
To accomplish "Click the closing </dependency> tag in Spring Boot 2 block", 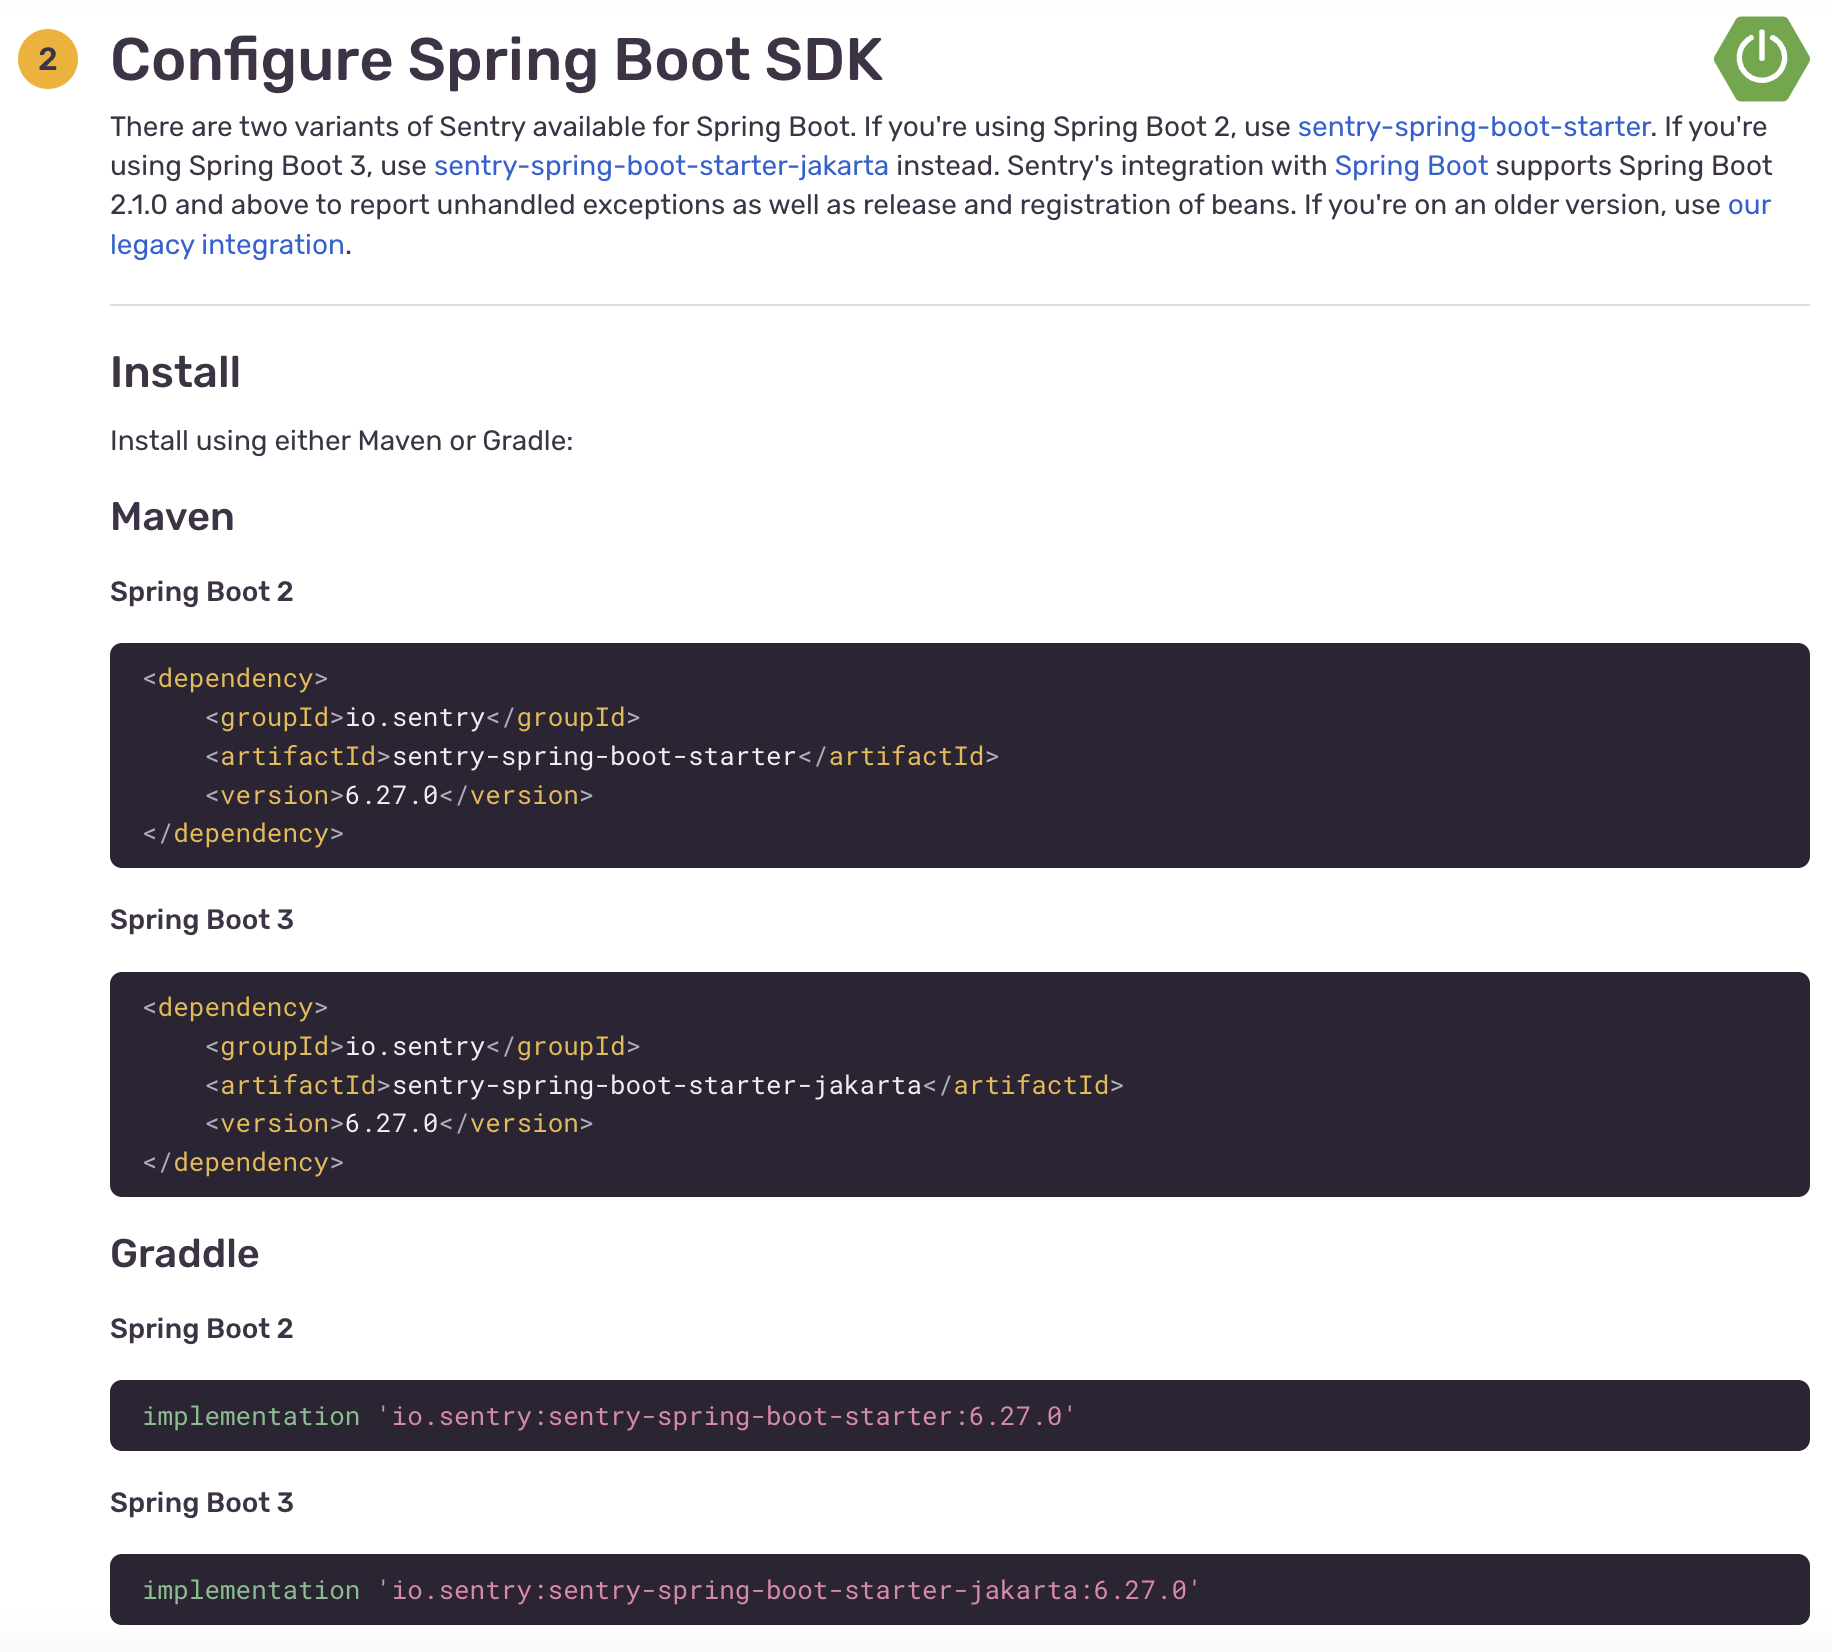I will point(243,834).
